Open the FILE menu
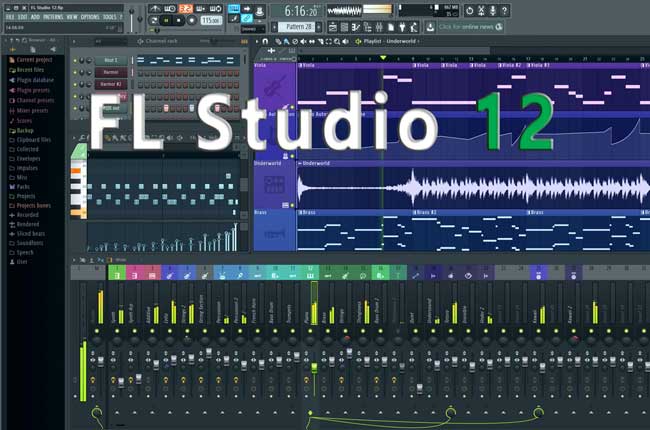Screen dimensions: 650x430 coord(10,17)
